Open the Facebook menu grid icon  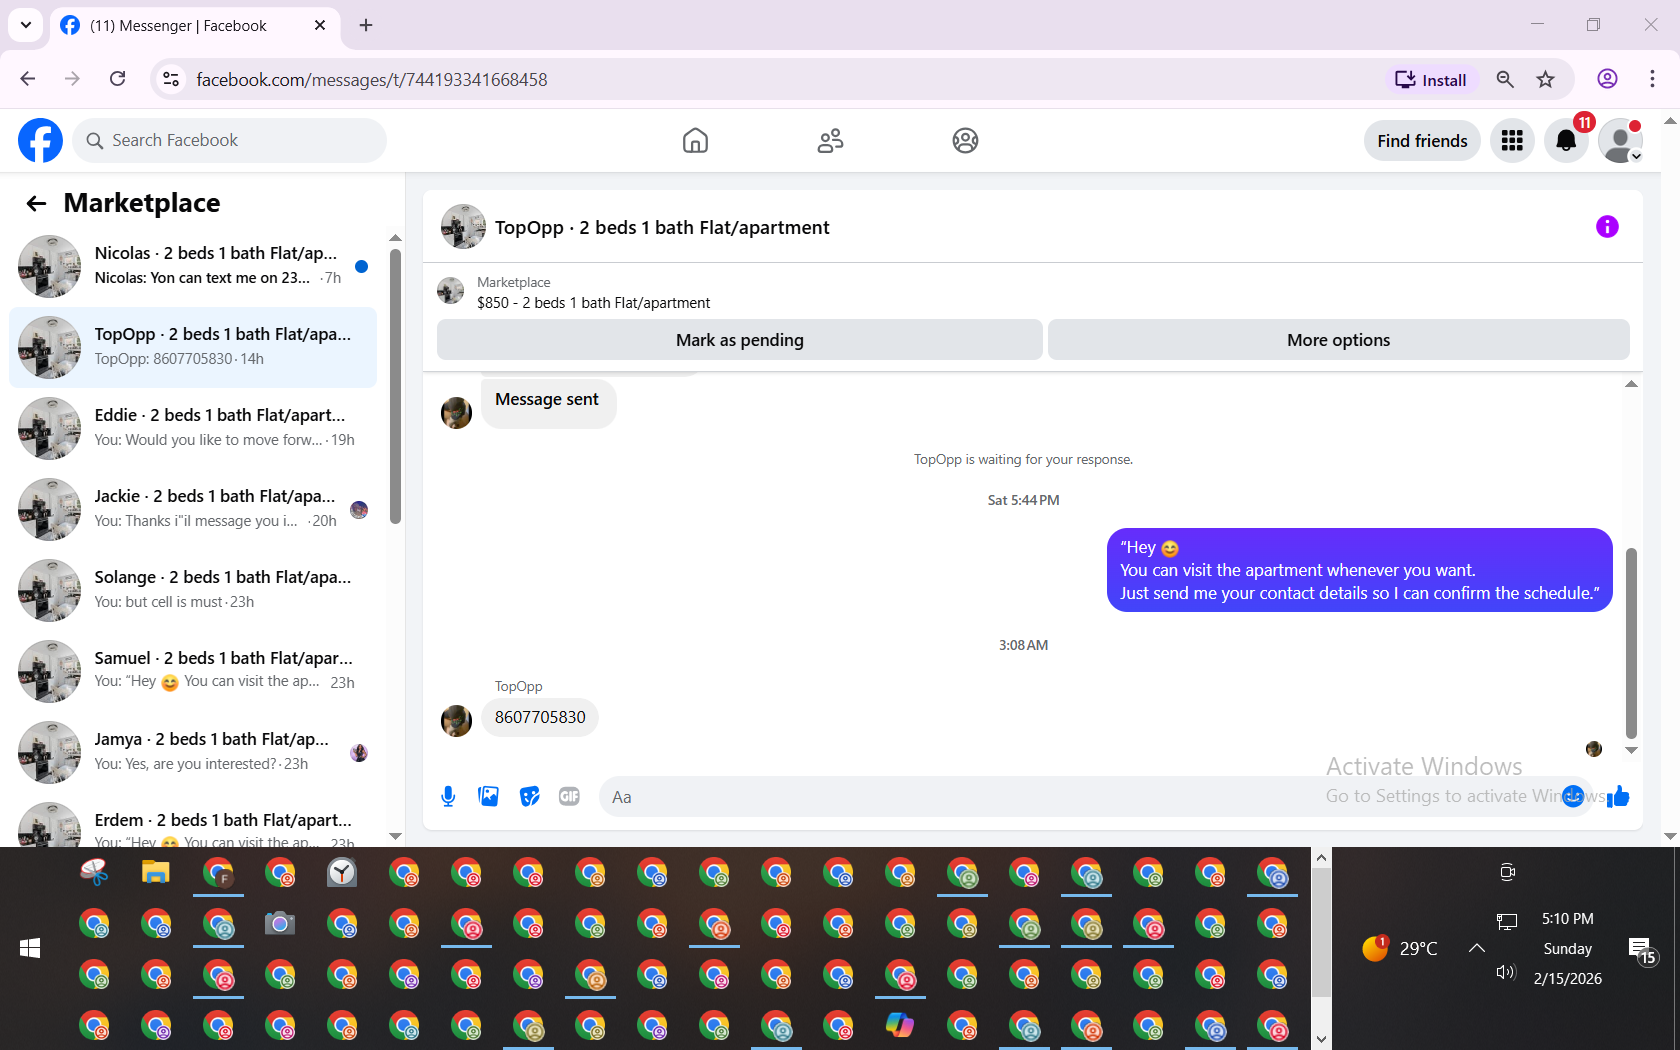(1512, 141)
